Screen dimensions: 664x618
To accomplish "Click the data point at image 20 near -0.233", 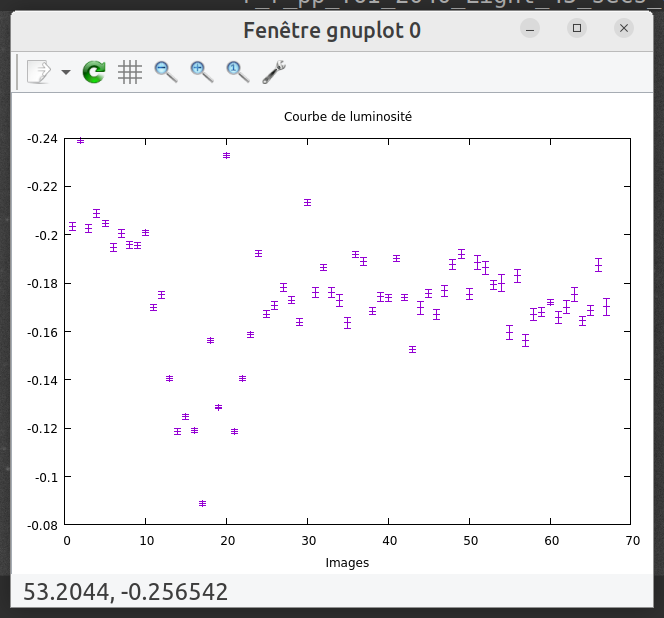I will (x=227, y=155).
